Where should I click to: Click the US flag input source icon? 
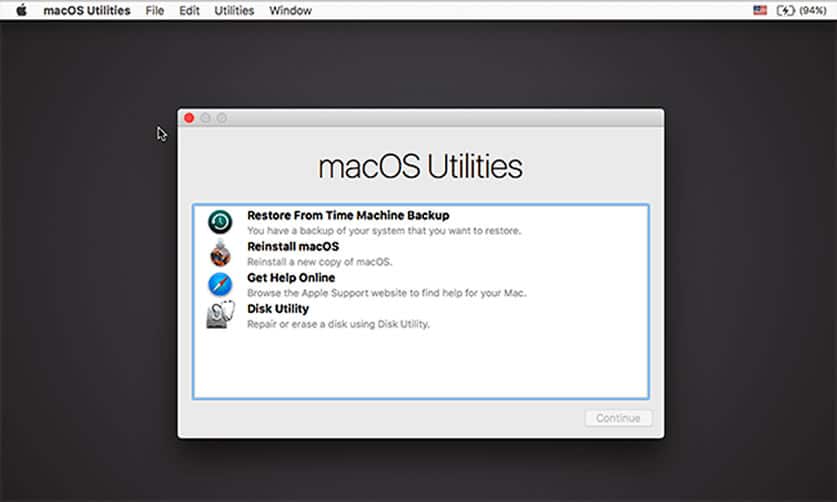pyautogui.click(x=760, y=10)
